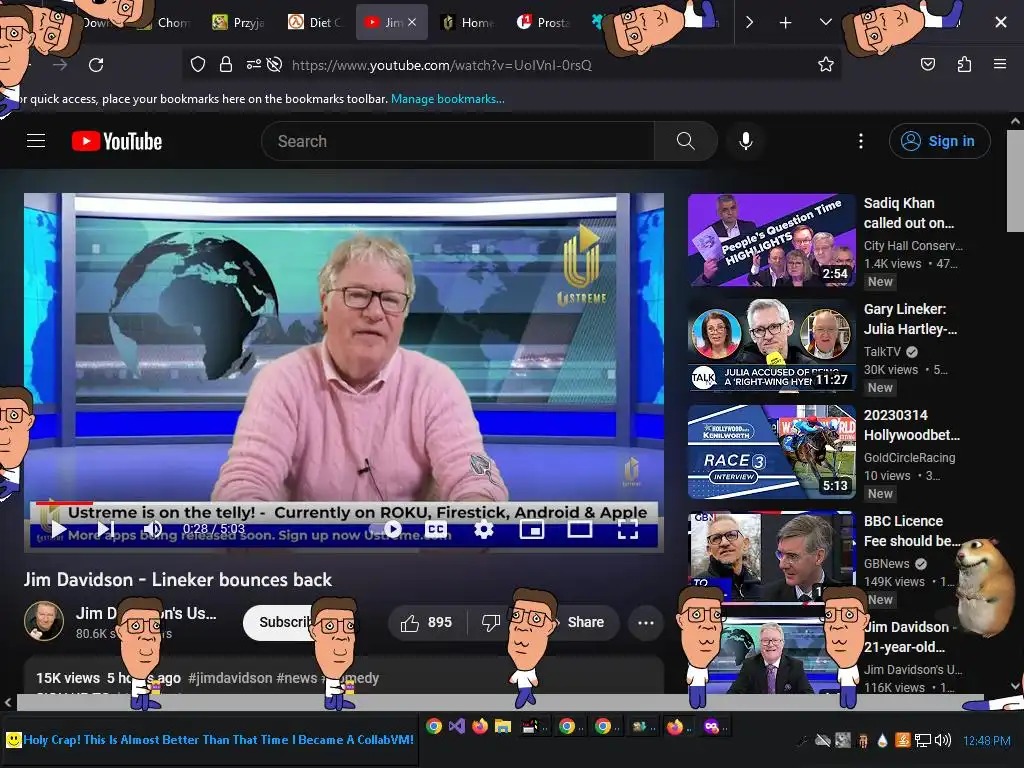1024x768 pixels.
Task: Open the taskbar clock showing 12:48 PM
Action: (x=987, y=741)
